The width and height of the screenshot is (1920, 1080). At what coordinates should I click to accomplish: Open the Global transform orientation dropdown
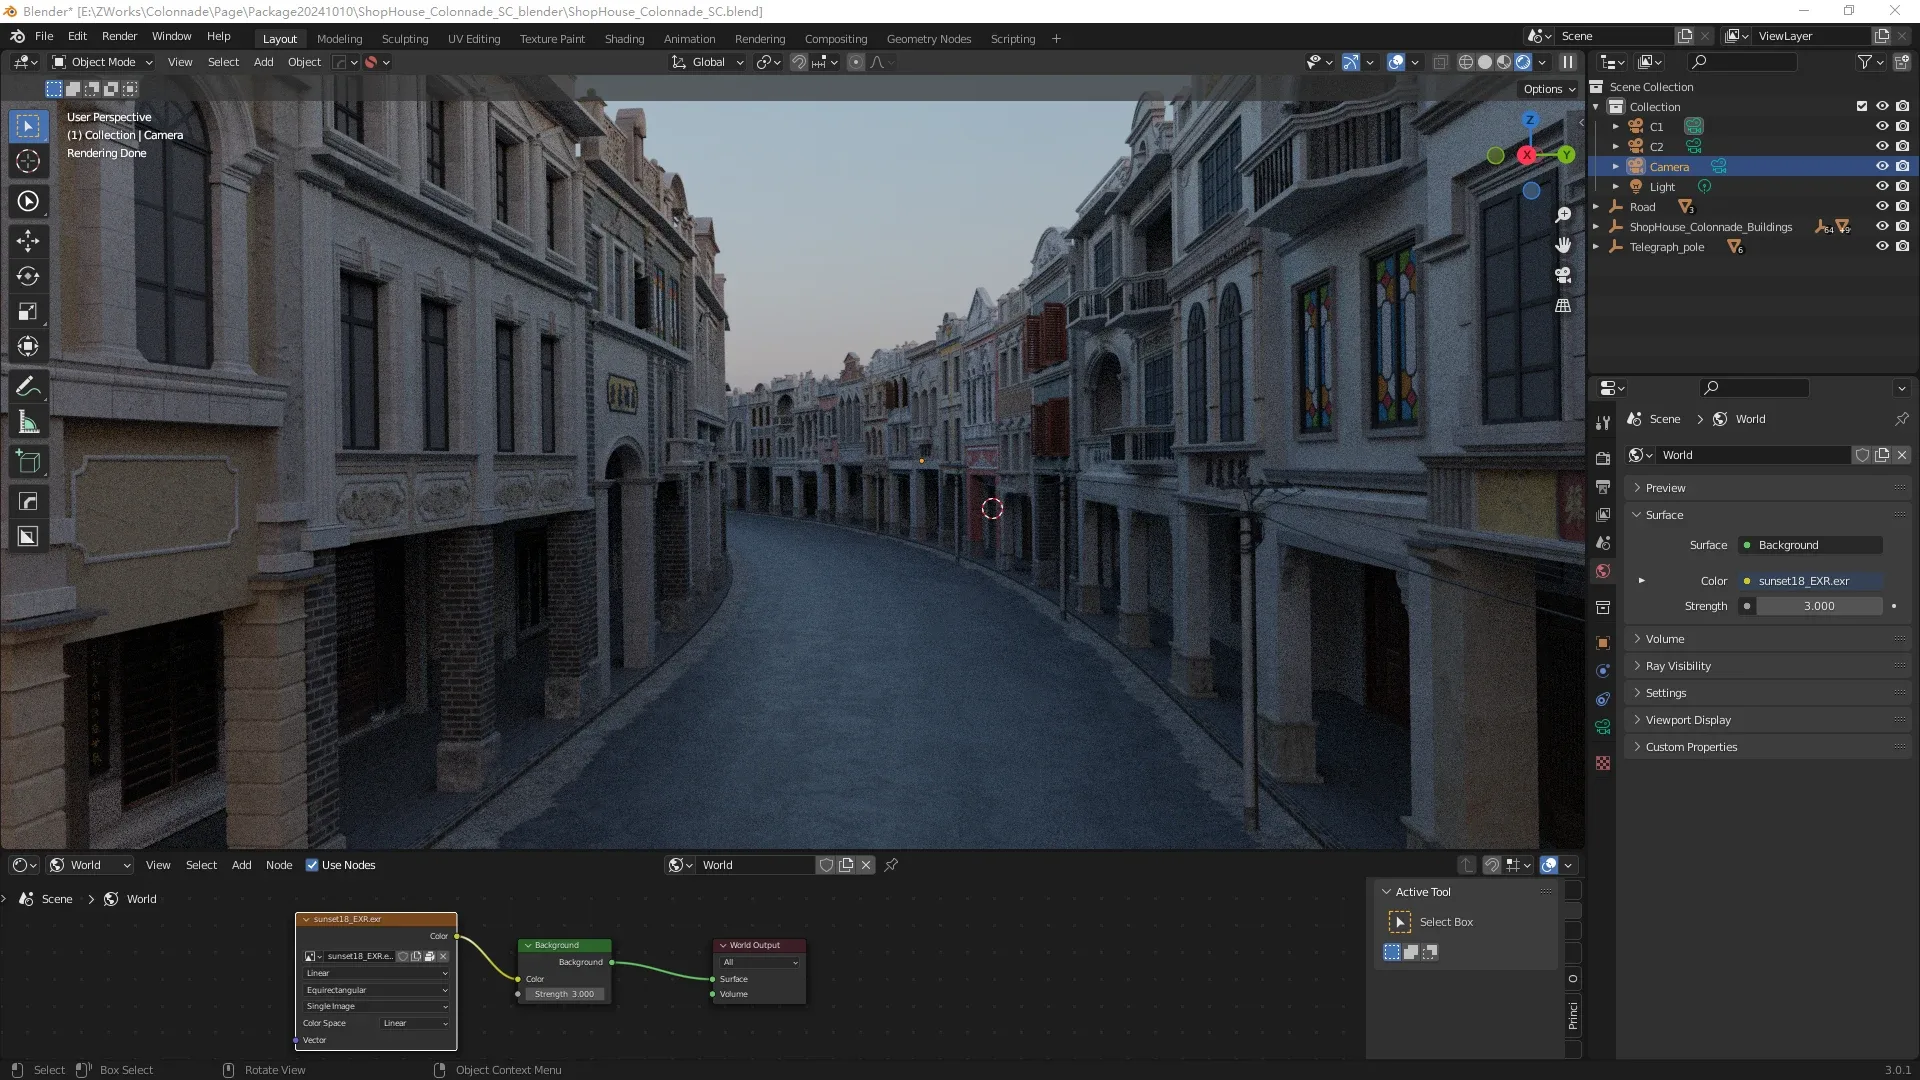click(708, 62)
